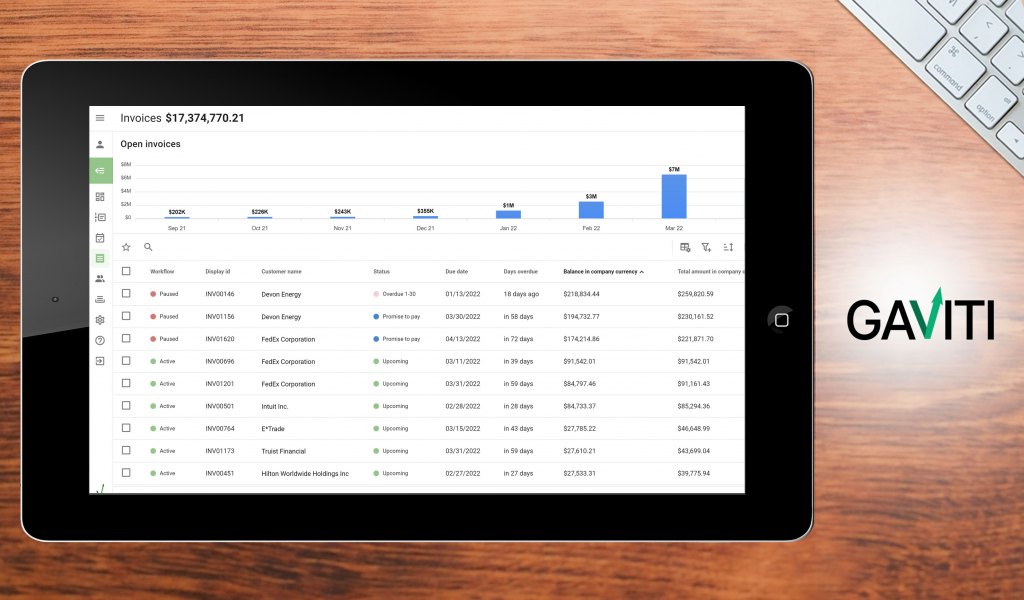1024x600 pixels.
Task: Check the select-all header checkbox
Action: (x=126, y=271)
